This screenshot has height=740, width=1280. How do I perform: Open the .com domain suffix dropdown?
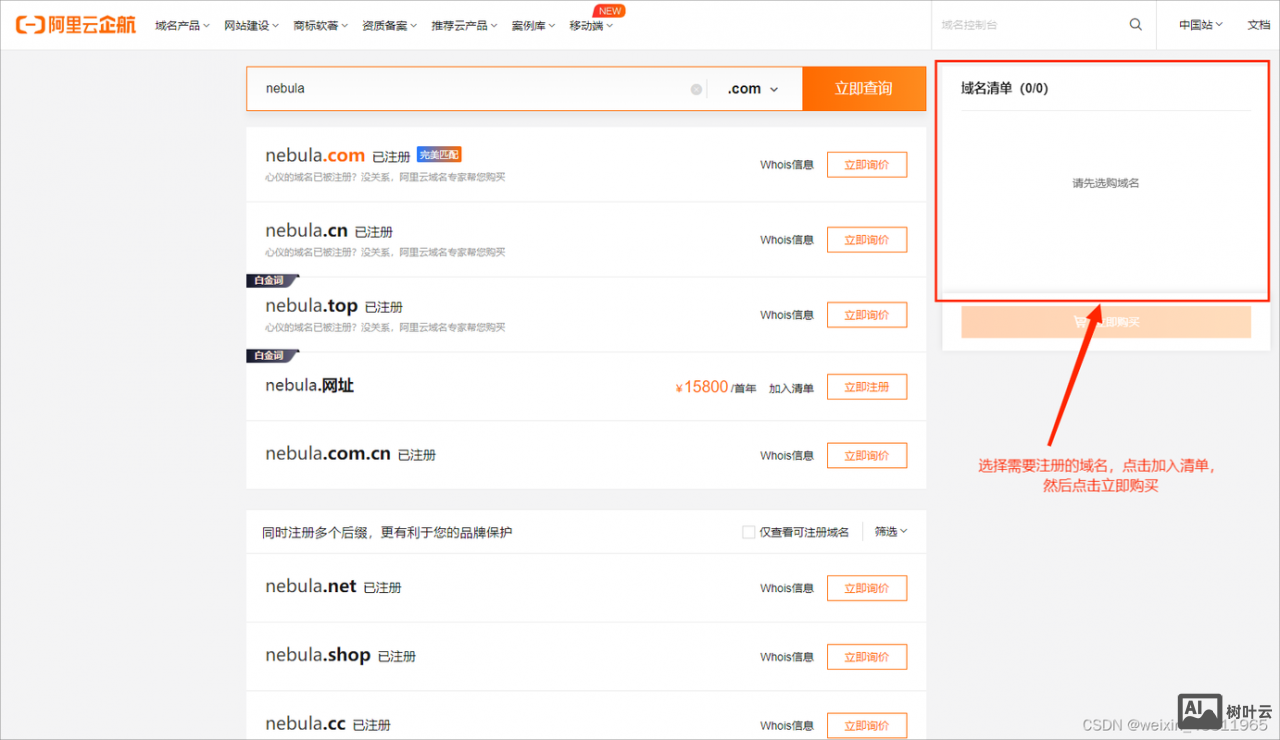tap(753, 89)
